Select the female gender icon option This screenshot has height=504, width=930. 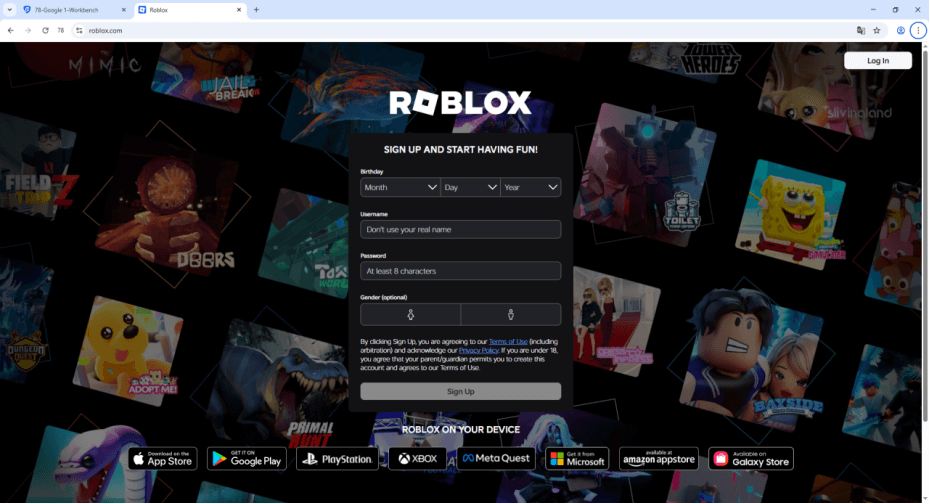[x=410, y=315]
